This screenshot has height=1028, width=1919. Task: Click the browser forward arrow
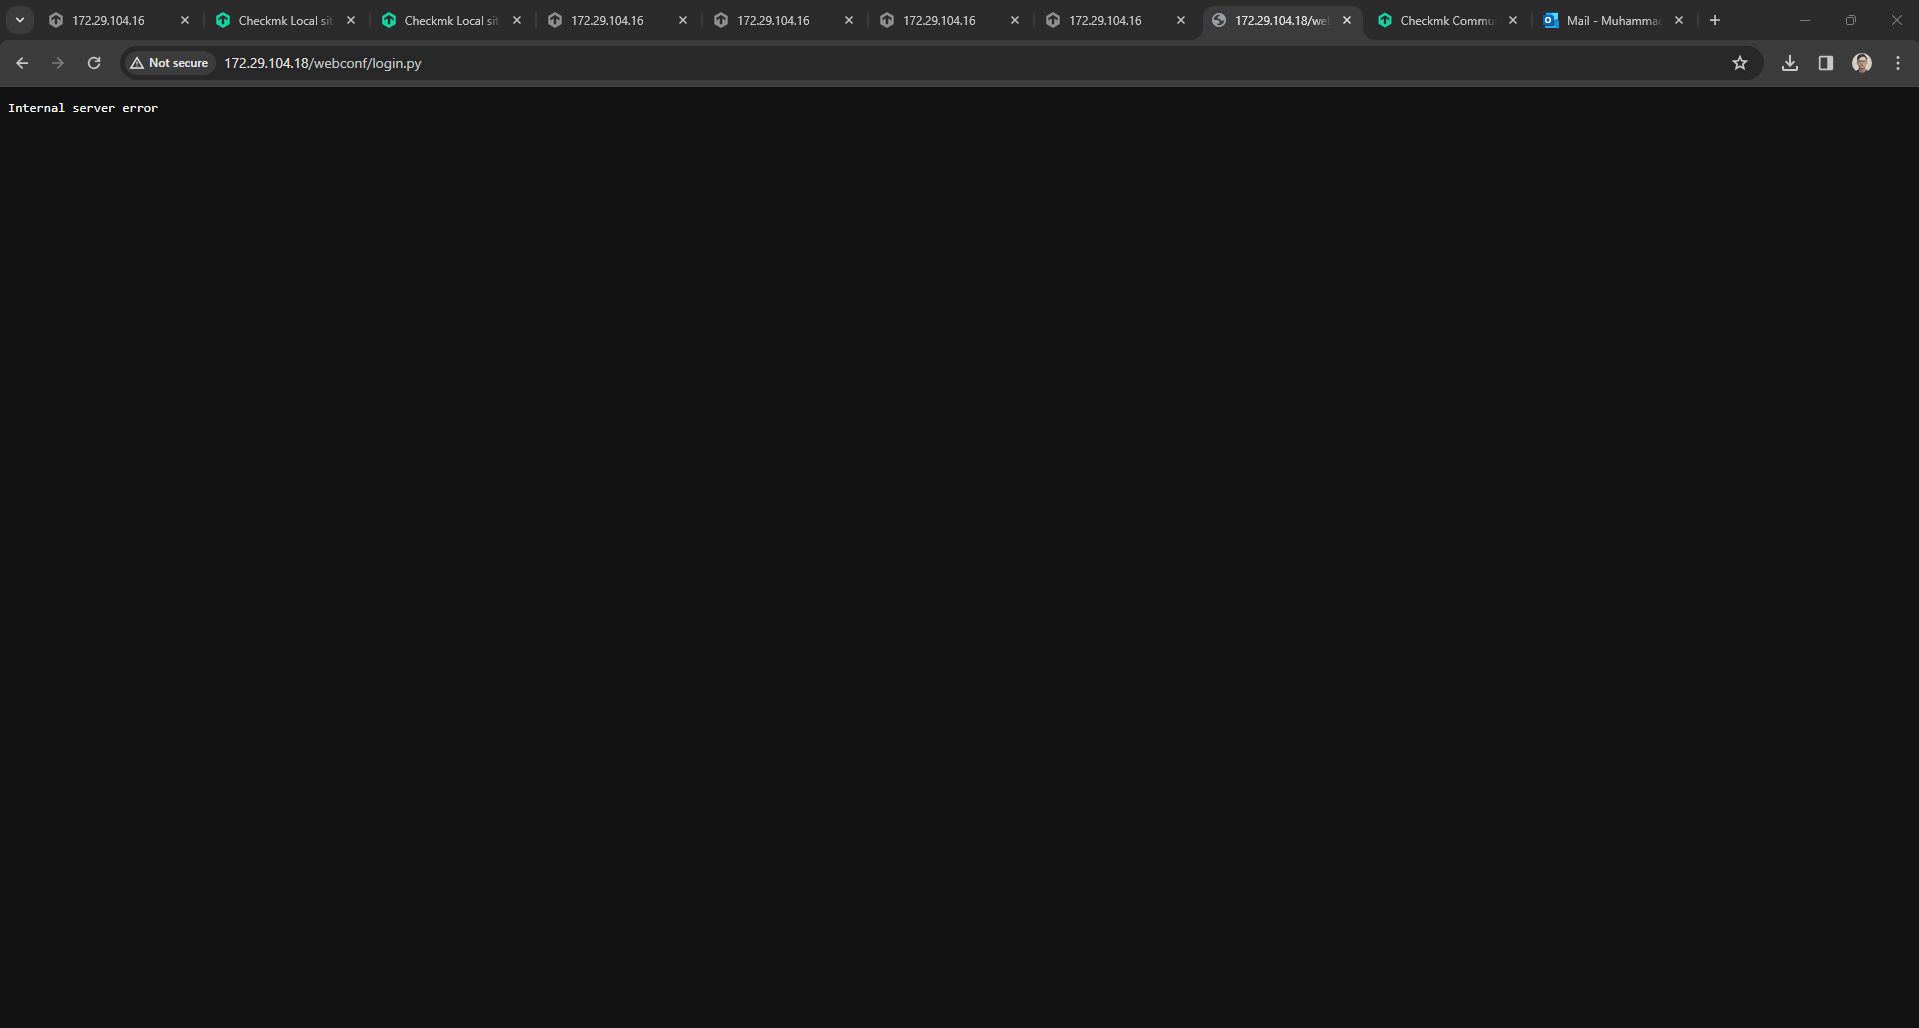pos(58,63)
